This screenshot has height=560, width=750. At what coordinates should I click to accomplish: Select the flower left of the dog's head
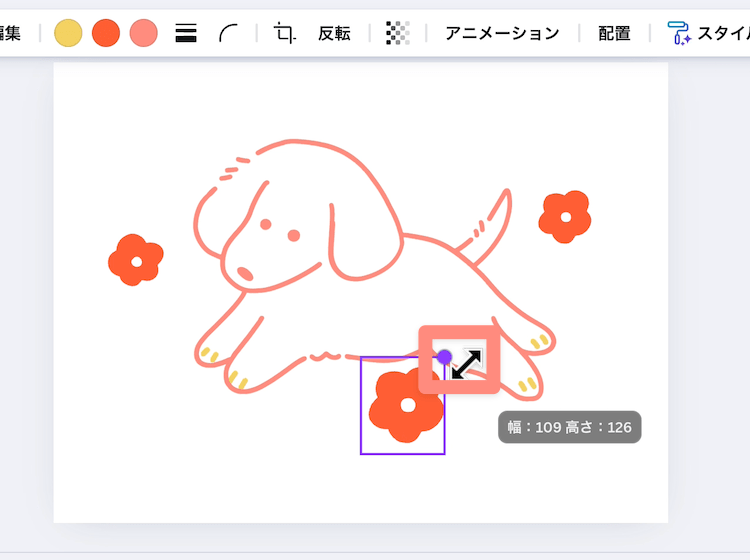(136, 260)
